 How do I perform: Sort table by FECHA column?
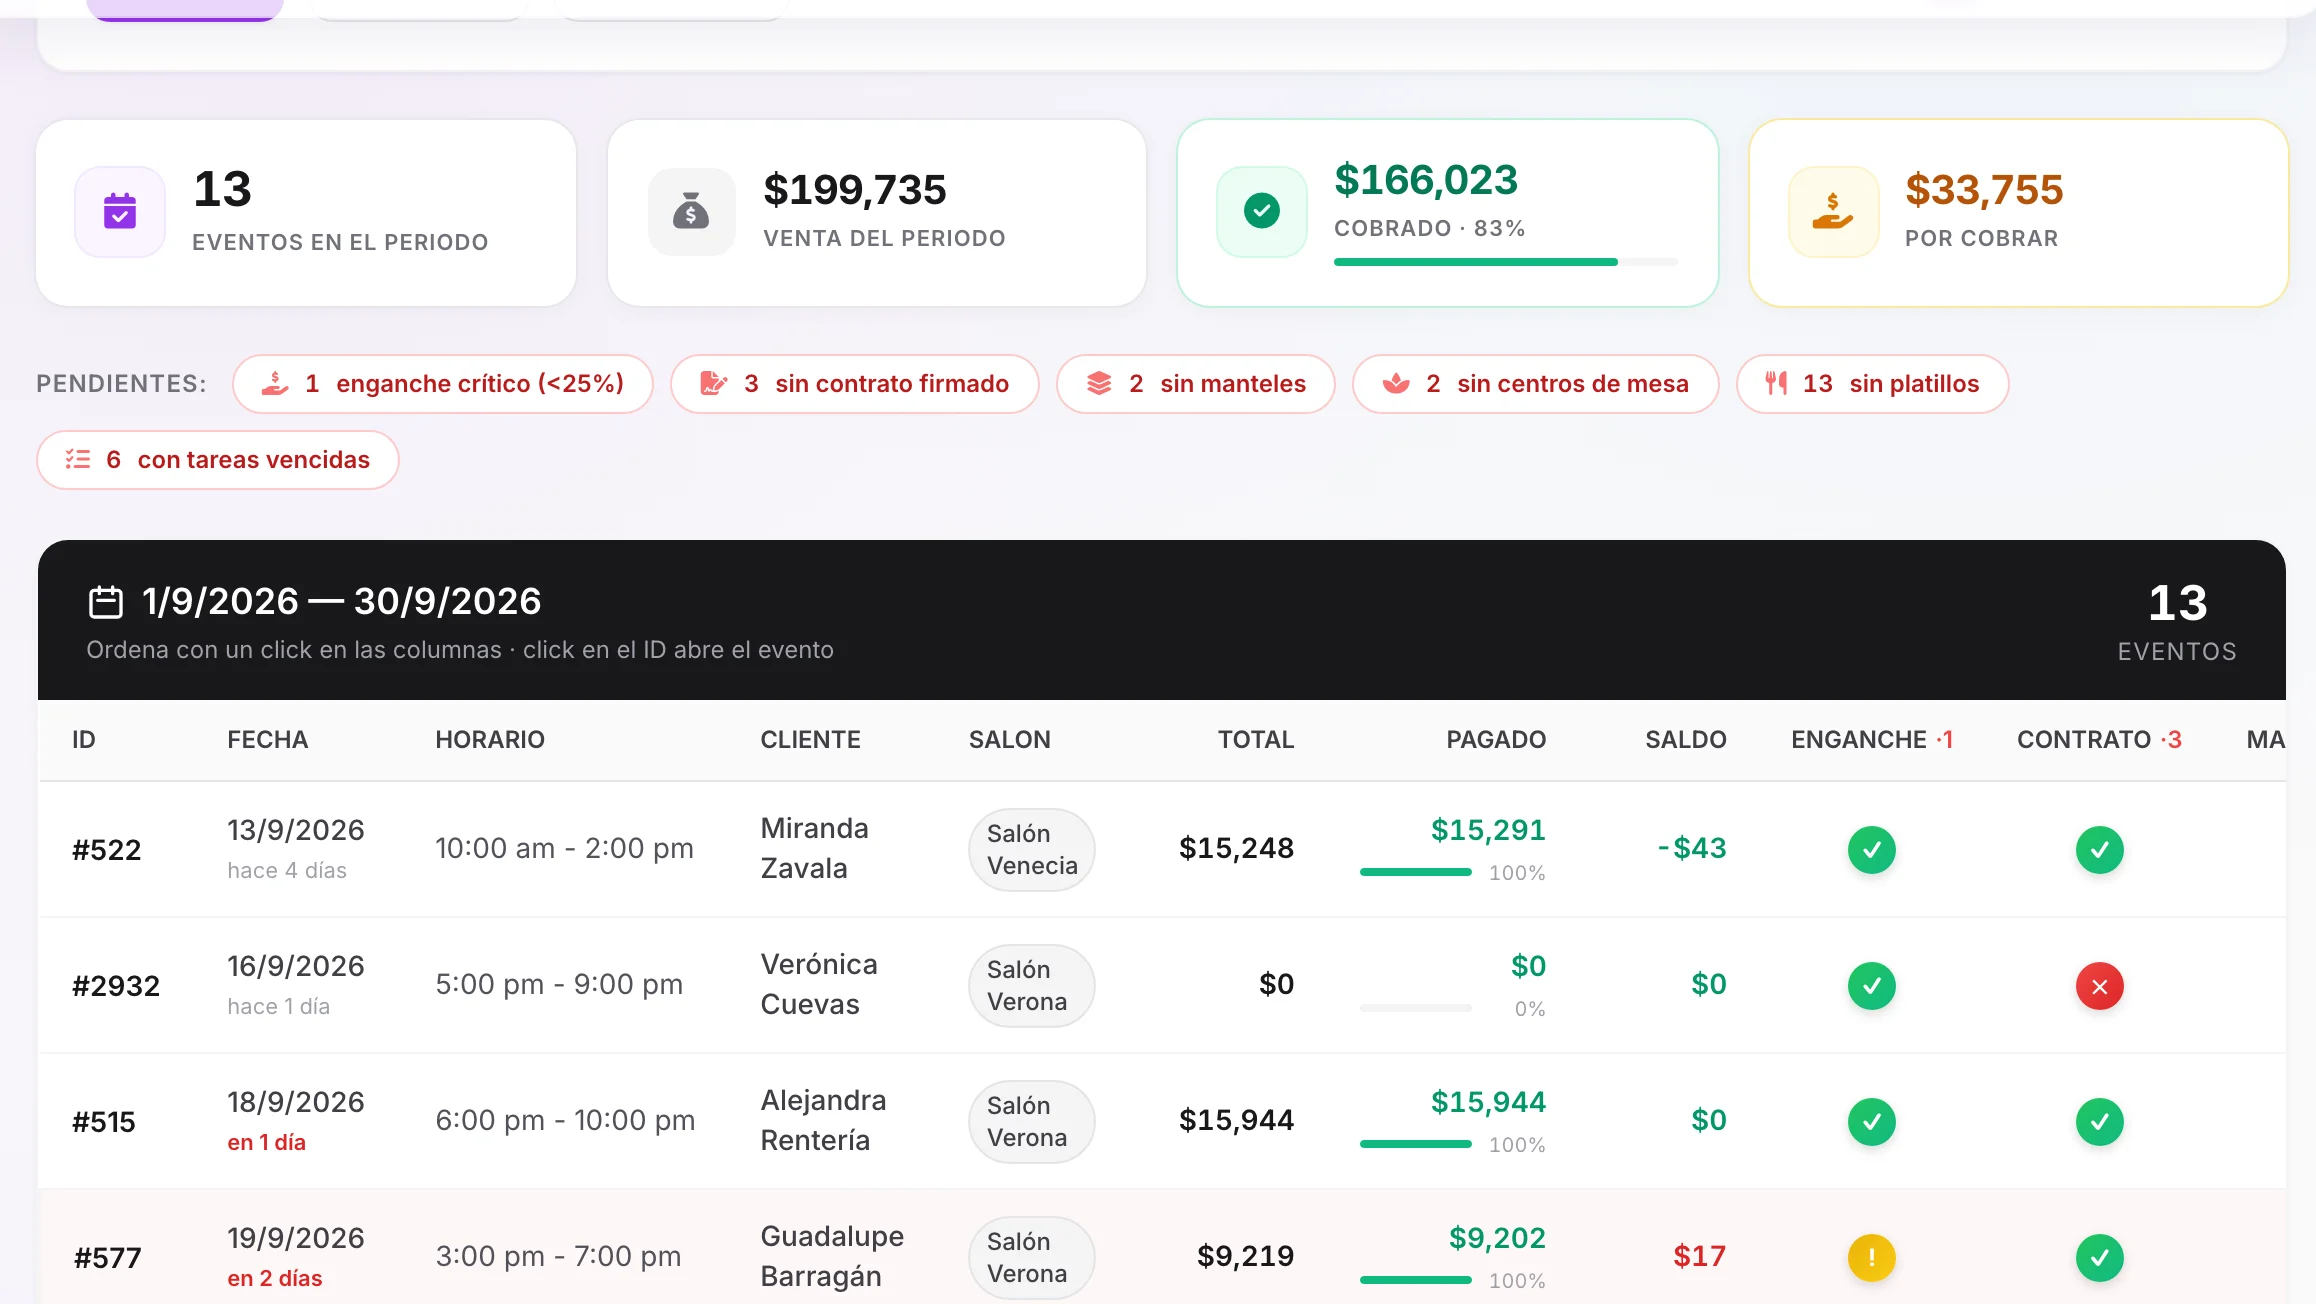[268, 740]
